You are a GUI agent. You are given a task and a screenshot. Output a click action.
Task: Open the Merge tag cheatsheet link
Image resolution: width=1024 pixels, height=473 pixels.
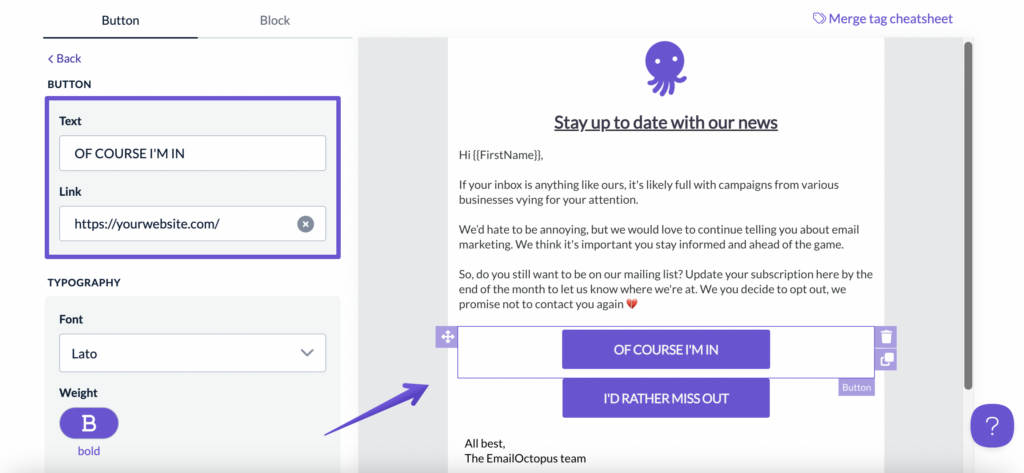pyautogui.click(x=890, y=19)
